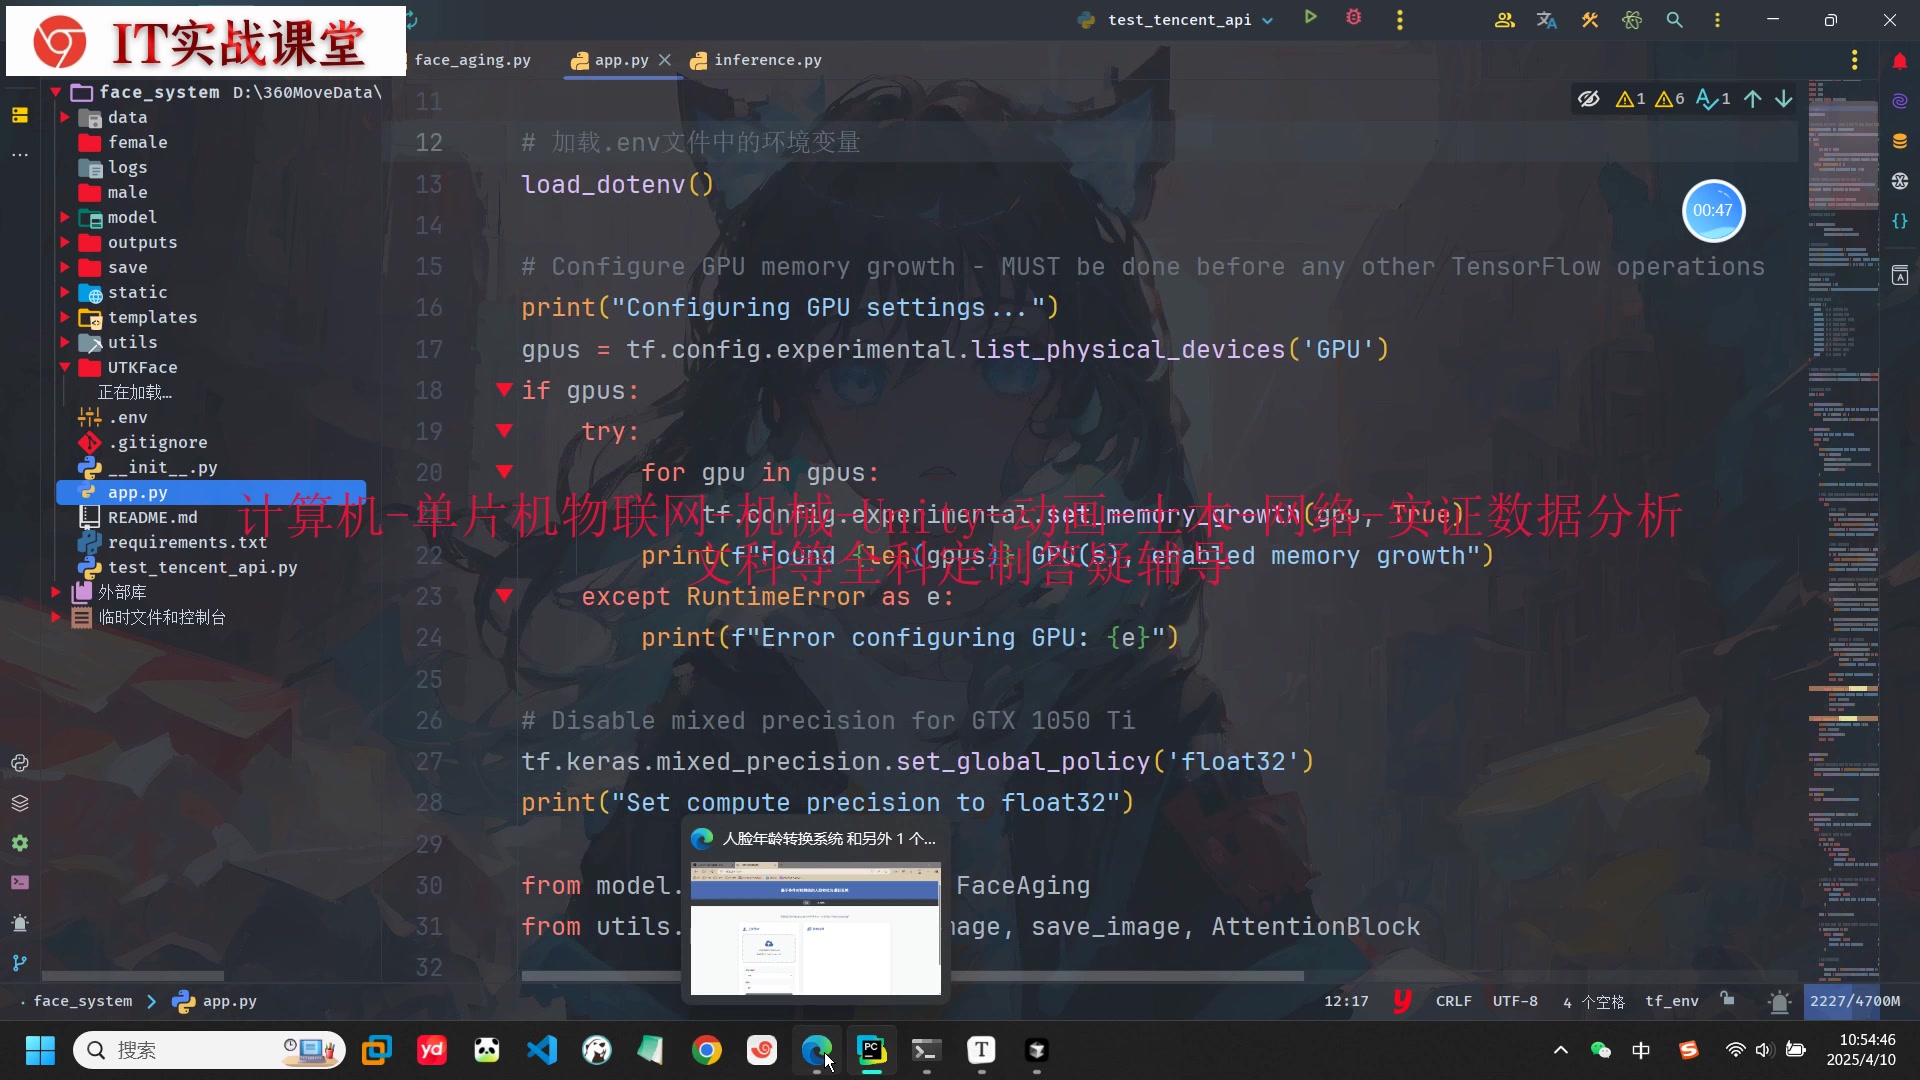Switch to the inference.py tab

[767, 60]
